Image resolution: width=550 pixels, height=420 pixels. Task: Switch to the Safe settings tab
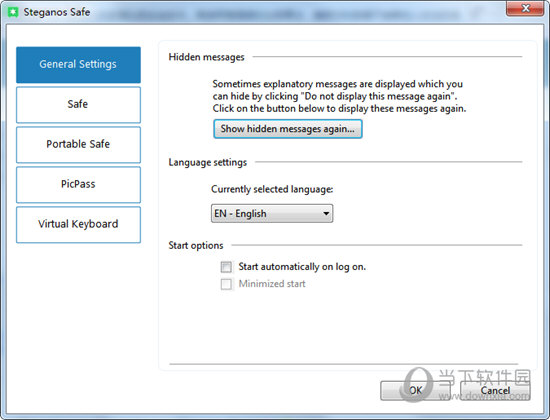[78, 105]
